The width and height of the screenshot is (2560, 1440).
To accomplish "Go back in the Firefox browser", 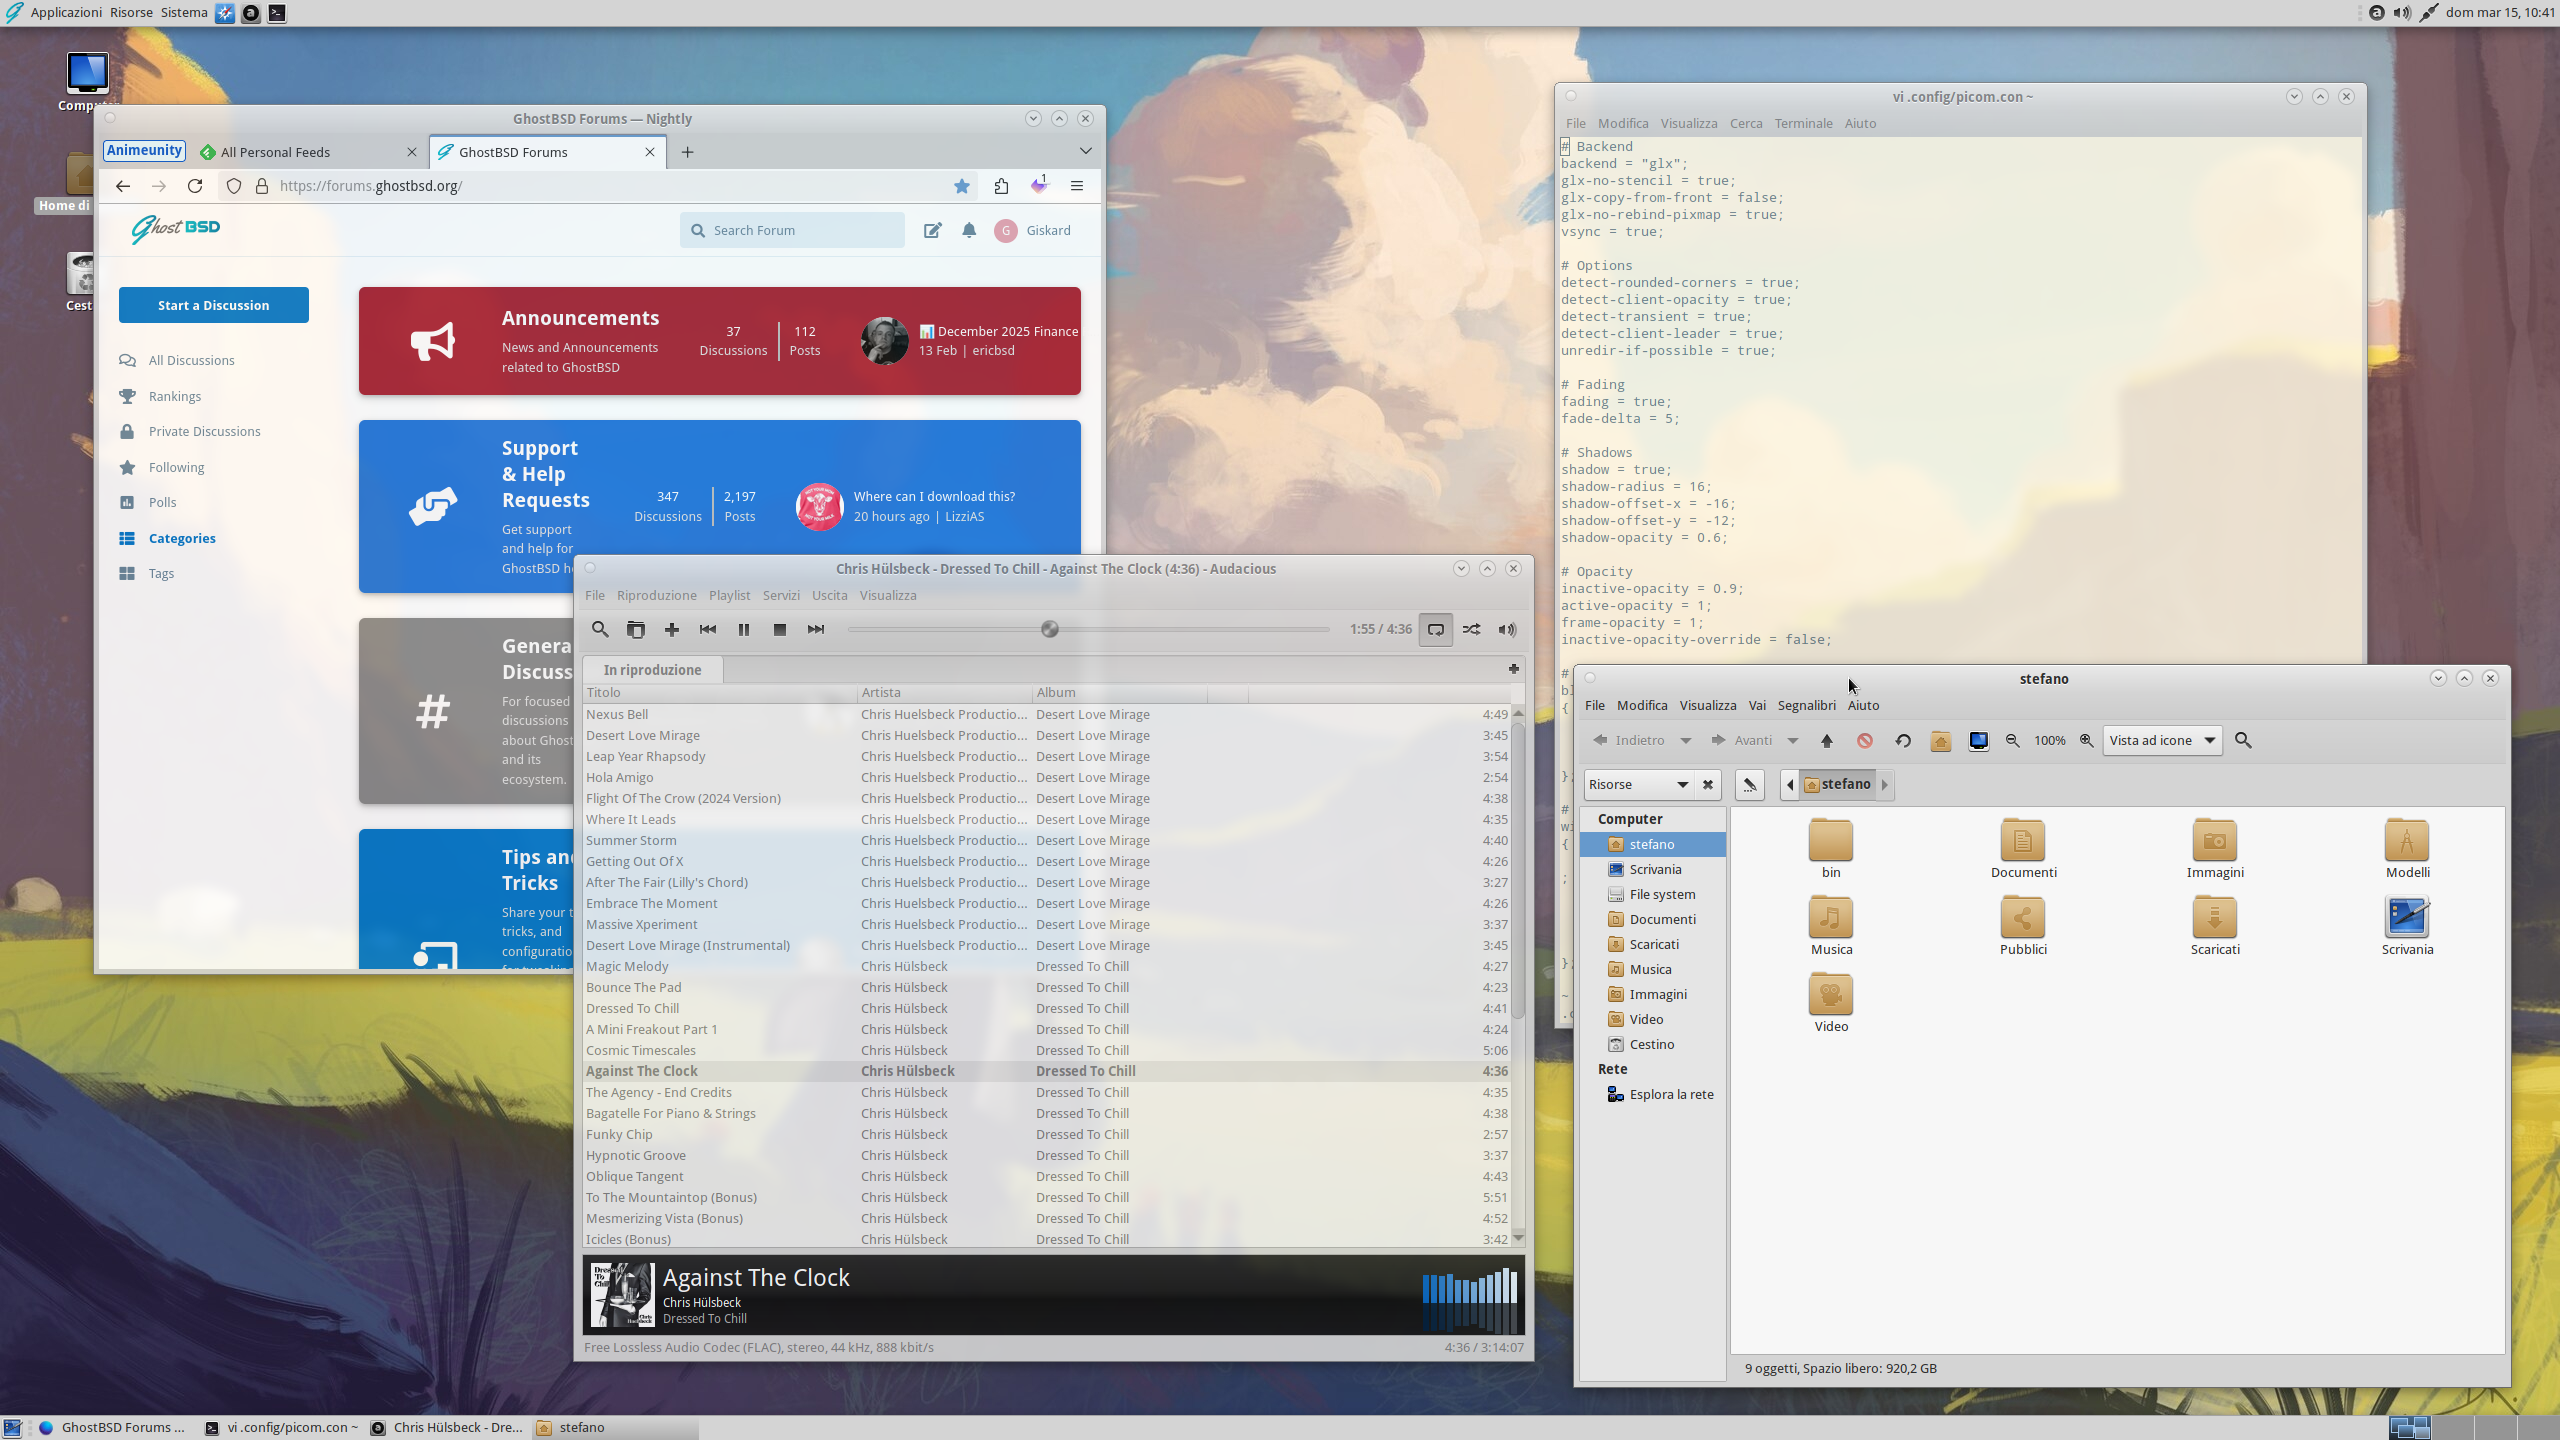I will 122,186.
